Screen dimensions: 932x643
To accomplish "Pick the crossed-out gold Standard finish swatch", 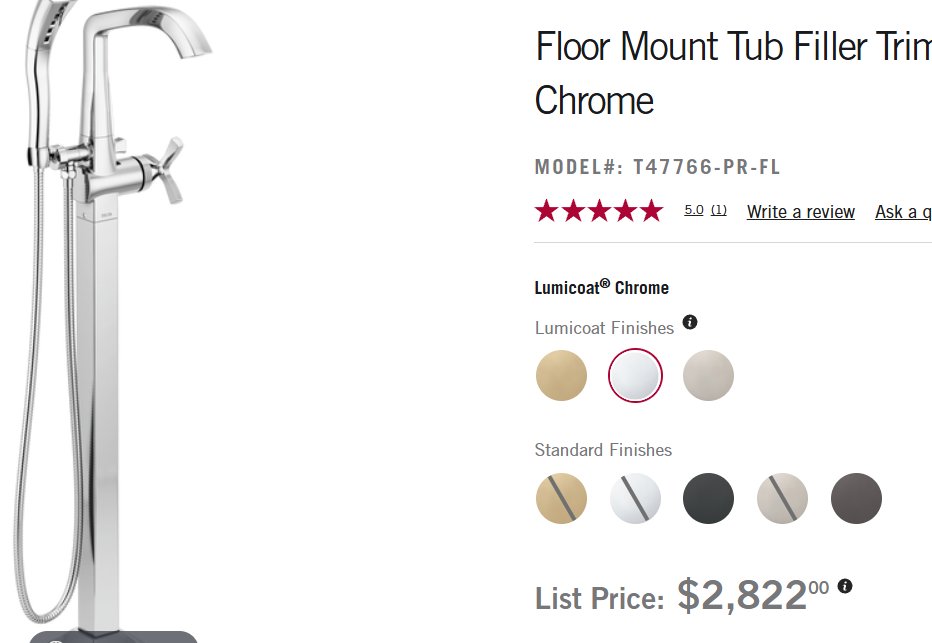I will point(561,498).
